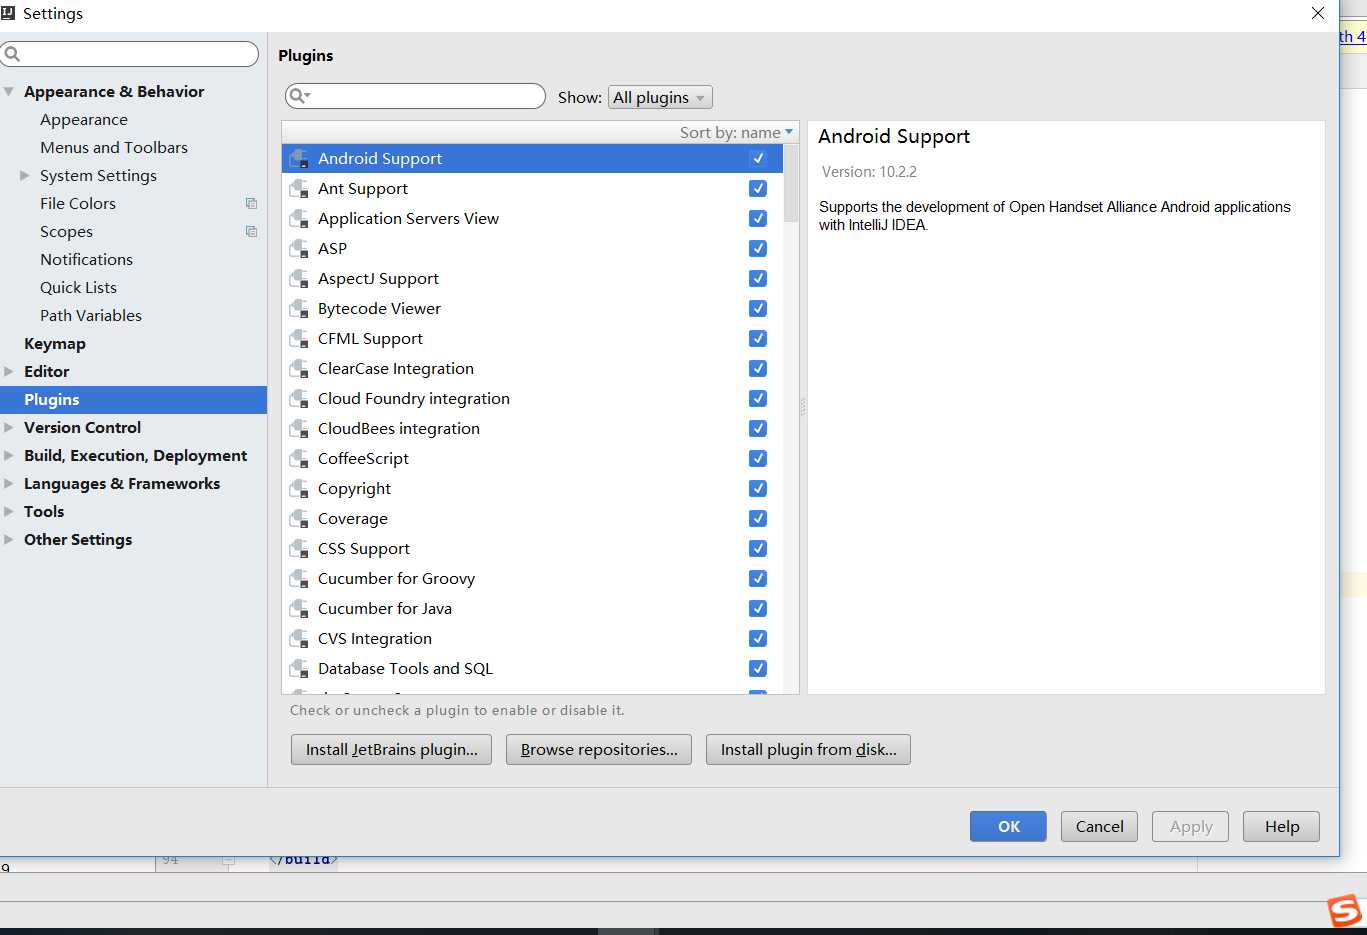Viewport: 1367px width, 935px height.
Task: Open the Plugins settings page
Action: click(133, 399)
